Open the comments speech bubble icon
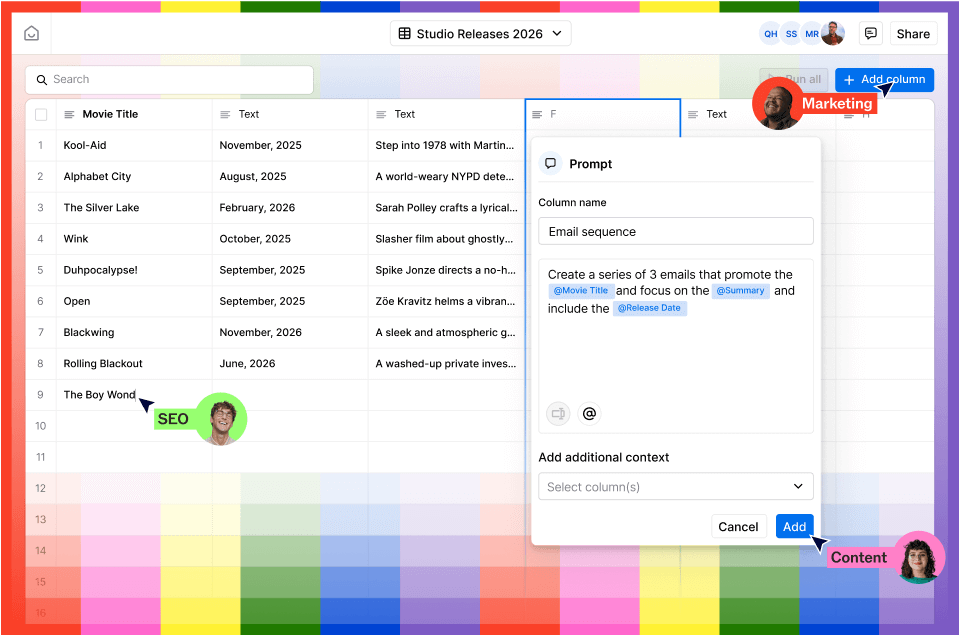959x635 pixels. click(x=871, y=34)
